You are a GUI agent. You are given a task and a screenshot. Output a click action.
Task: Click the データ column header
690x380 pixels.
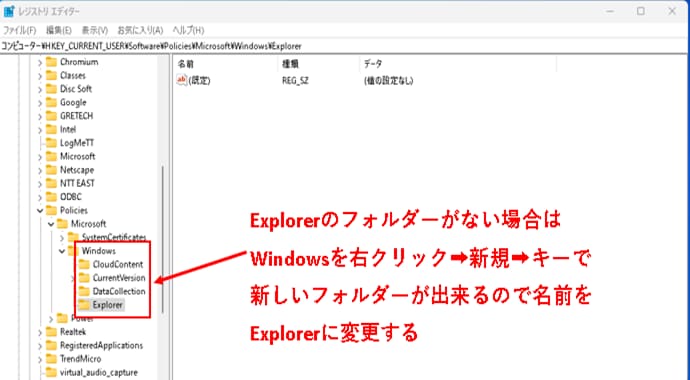point(458,64)
